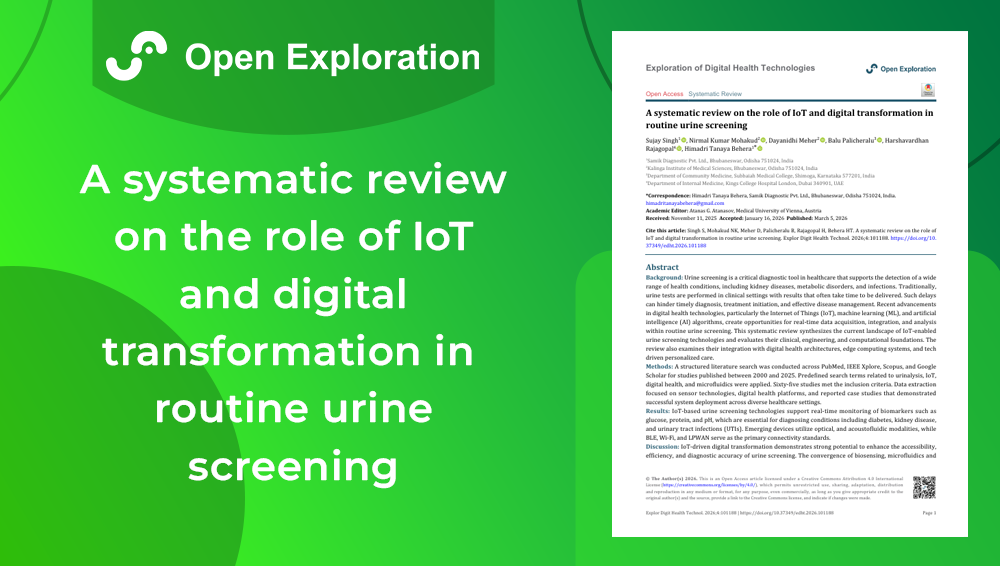
Task: Open Nirmal Kumar Mohakud's ORCID icon
Action: click(763, 140)
